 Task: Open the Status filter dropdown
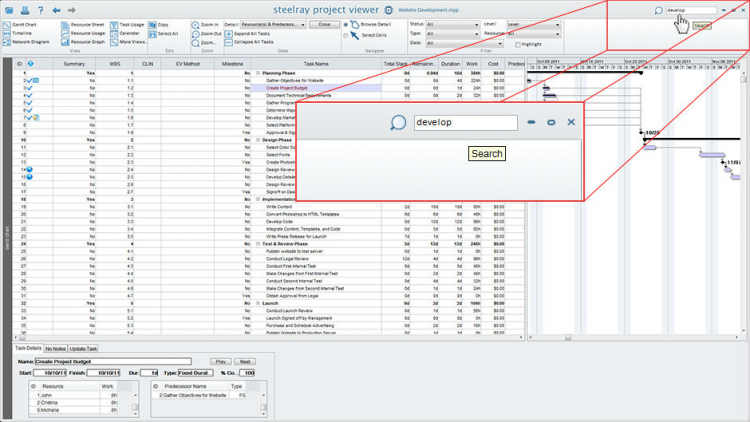pos(452,24)
